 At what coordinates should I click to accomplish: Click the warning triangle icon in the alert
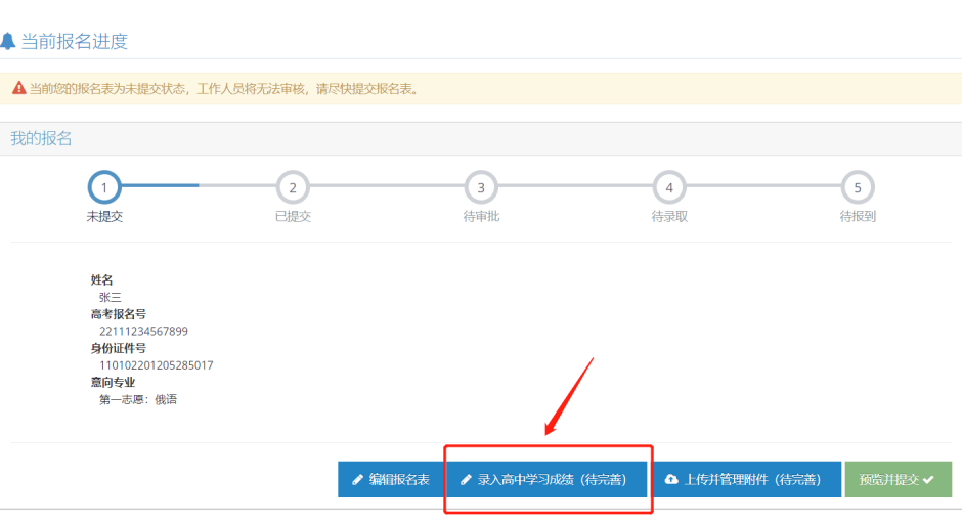19,89
